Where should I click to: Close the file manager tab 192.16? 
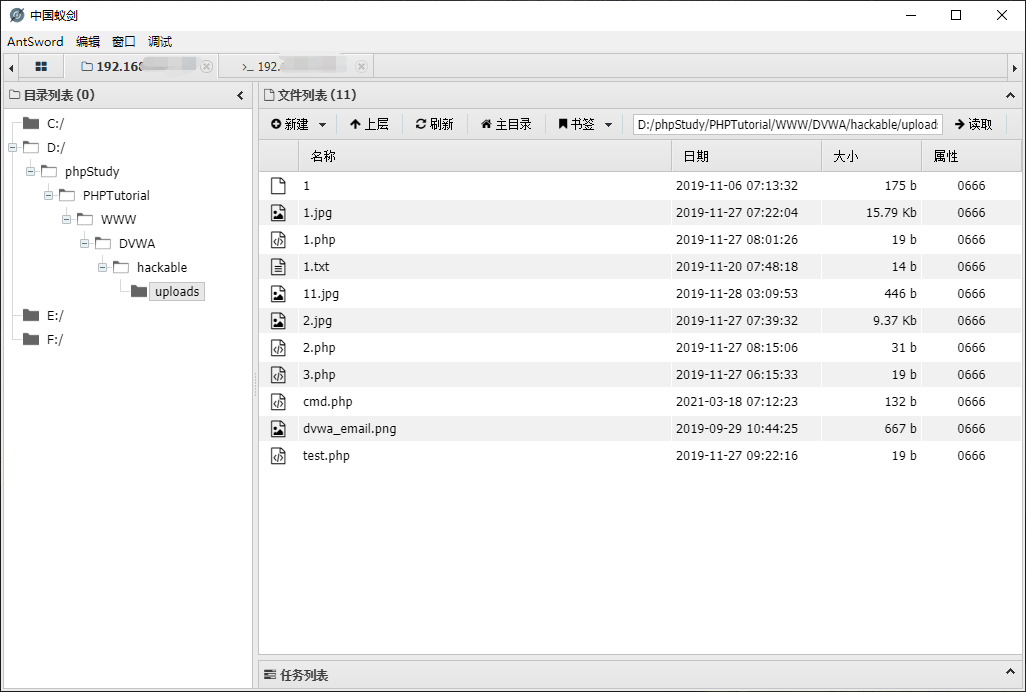pos(206,67)
